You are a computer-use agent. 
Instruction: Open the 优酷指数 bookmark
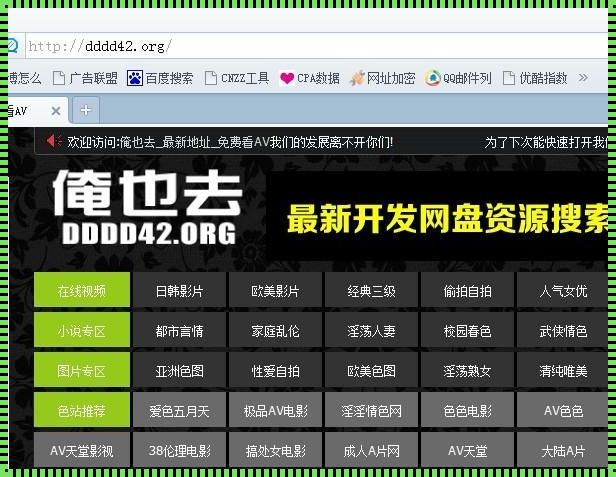[x=535, y=78]
